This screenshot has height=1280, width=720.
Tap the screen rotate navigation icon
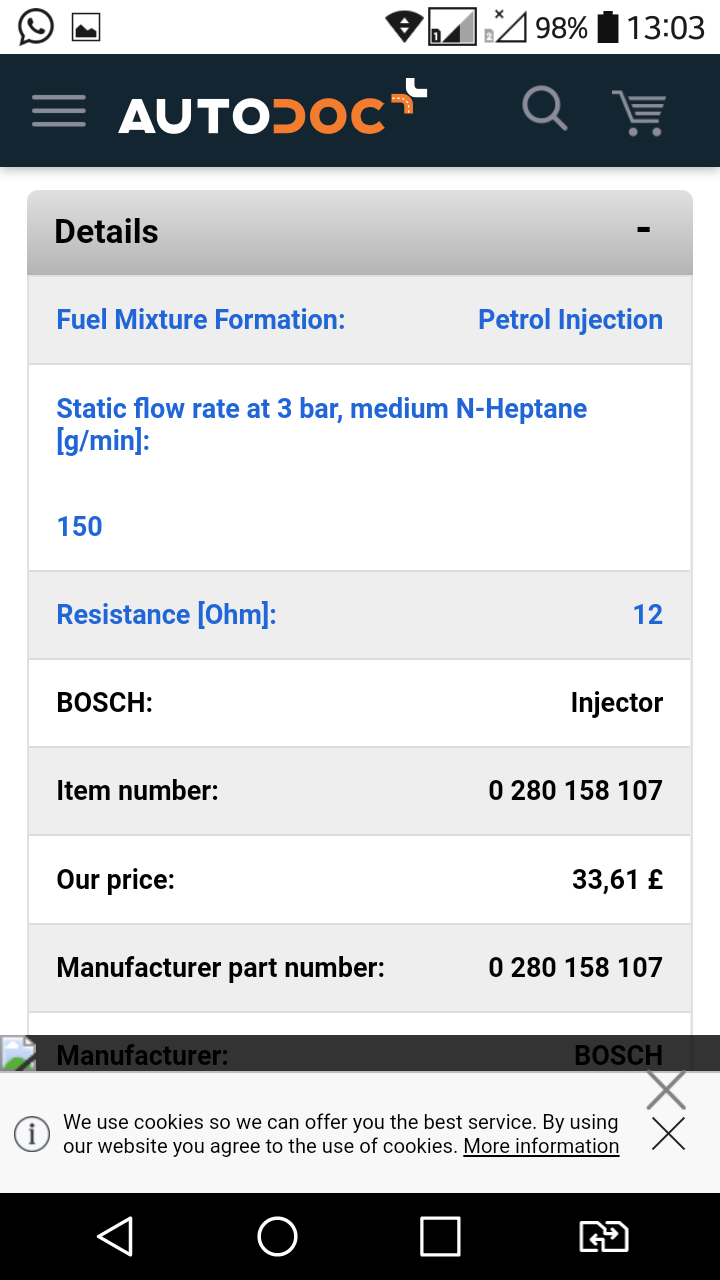(x=604, y=1237)
